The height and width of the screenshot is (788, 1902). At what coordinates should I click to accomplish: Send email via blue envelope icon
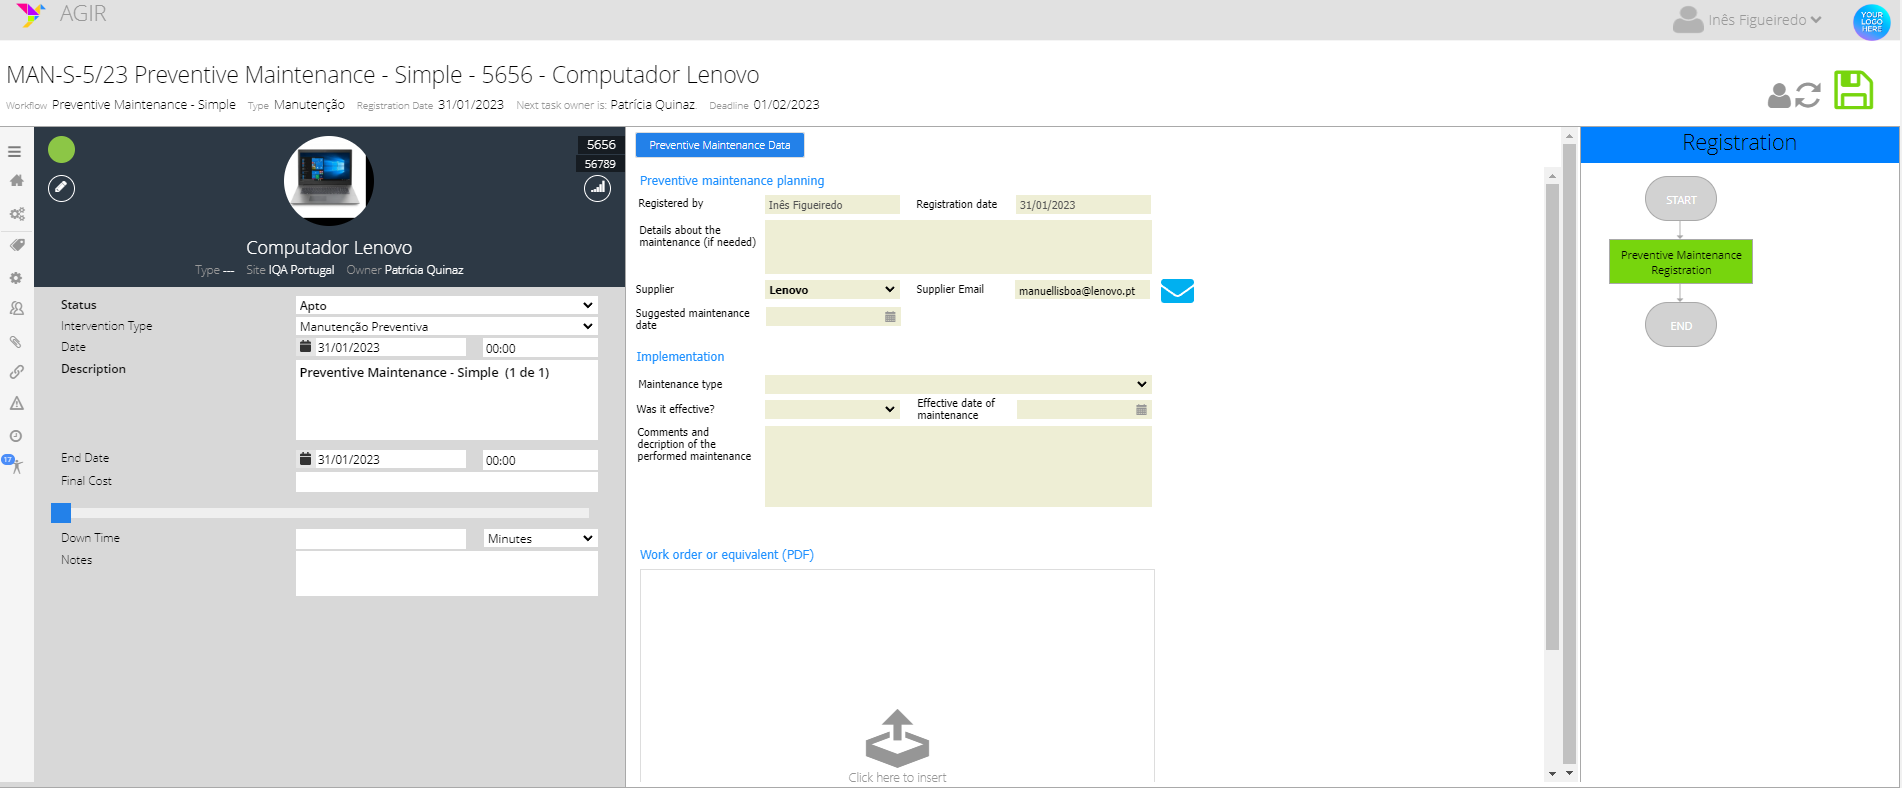tap(1177, 291)
